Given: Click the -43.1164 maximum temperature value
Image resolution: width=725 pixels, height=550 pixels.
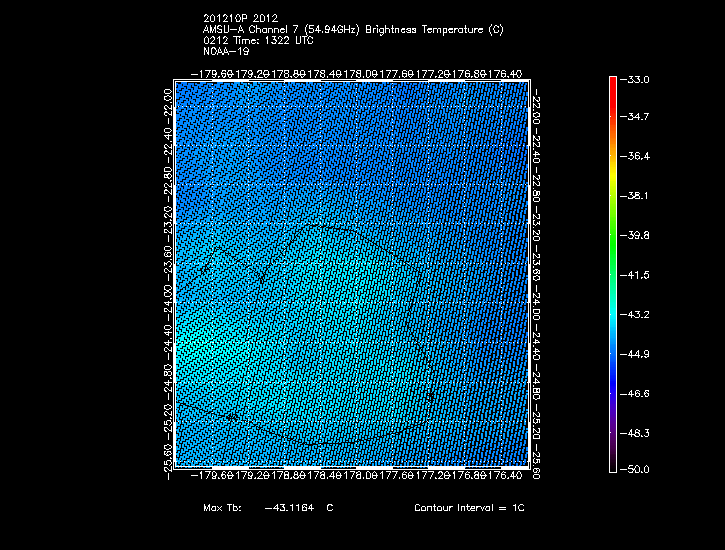Looking at the screenshot, I should [x=289, y=508].
